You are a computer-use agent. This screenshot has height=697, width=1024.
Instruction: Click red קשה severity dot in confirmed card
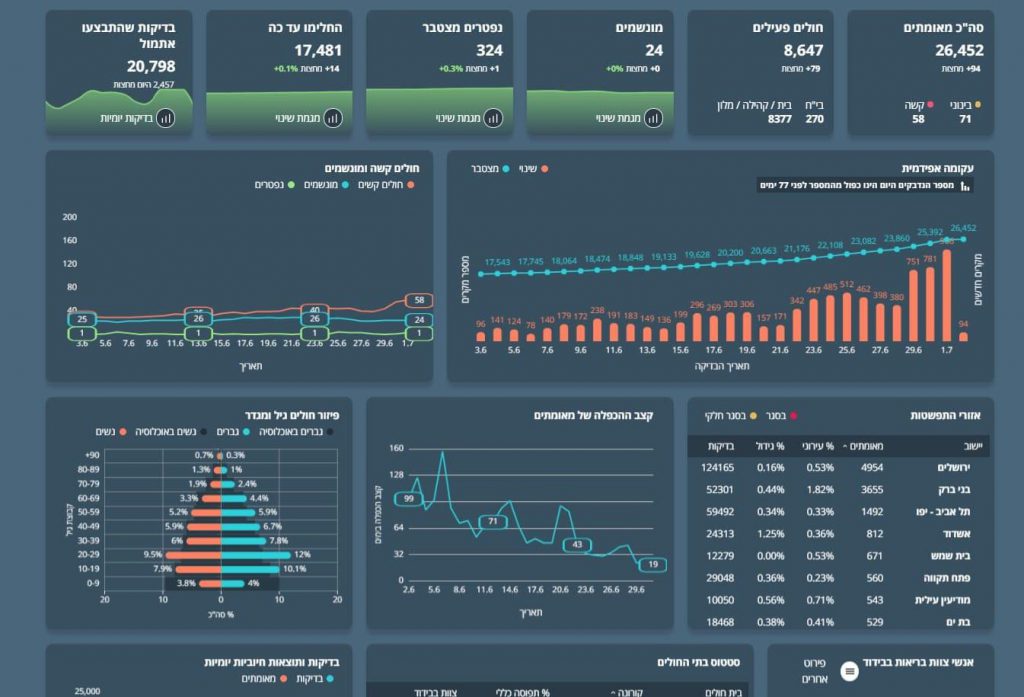pos(930,104)
